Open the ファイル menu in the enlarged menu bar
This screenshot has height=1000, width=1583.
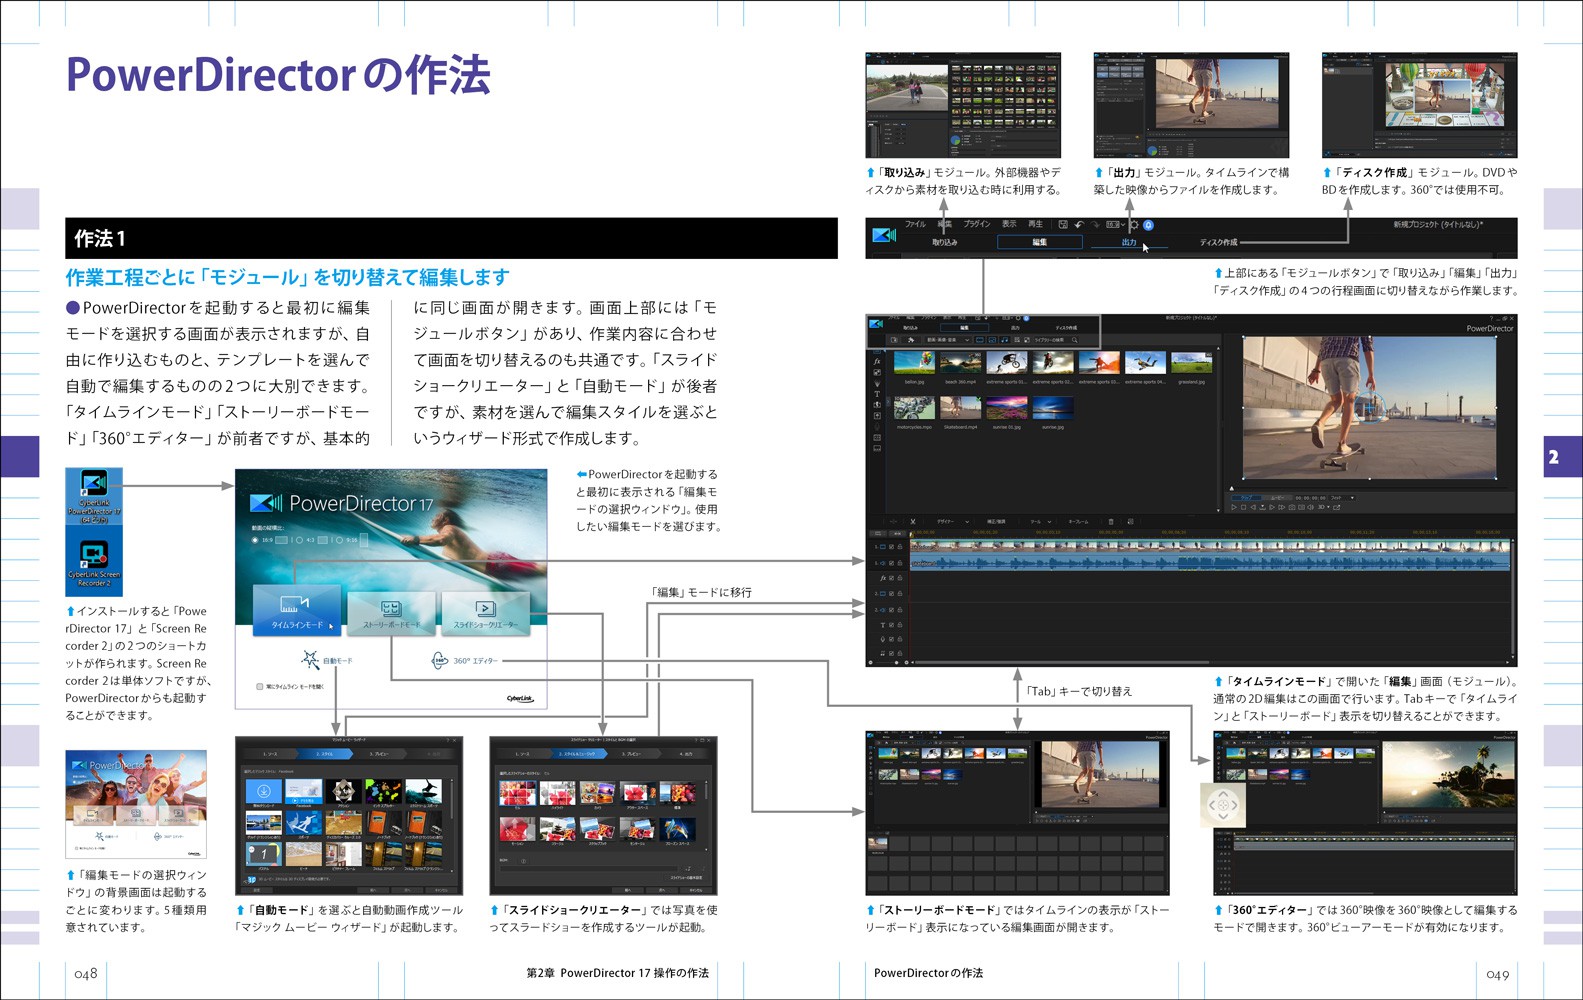(x=915, y=224)
